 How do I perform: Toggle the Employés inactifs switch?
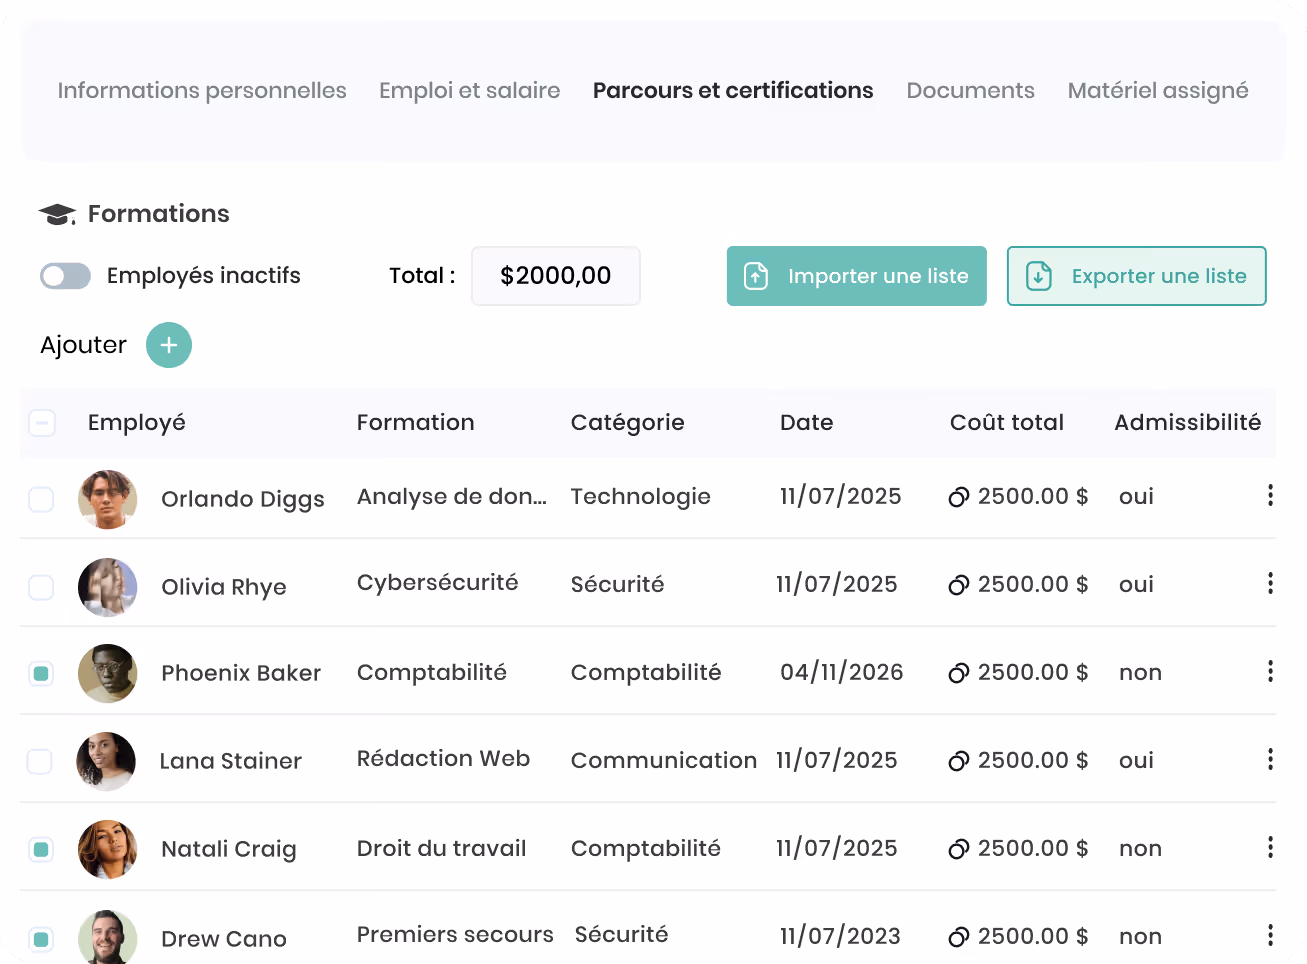pyautogui.click(x=65, y=276)
